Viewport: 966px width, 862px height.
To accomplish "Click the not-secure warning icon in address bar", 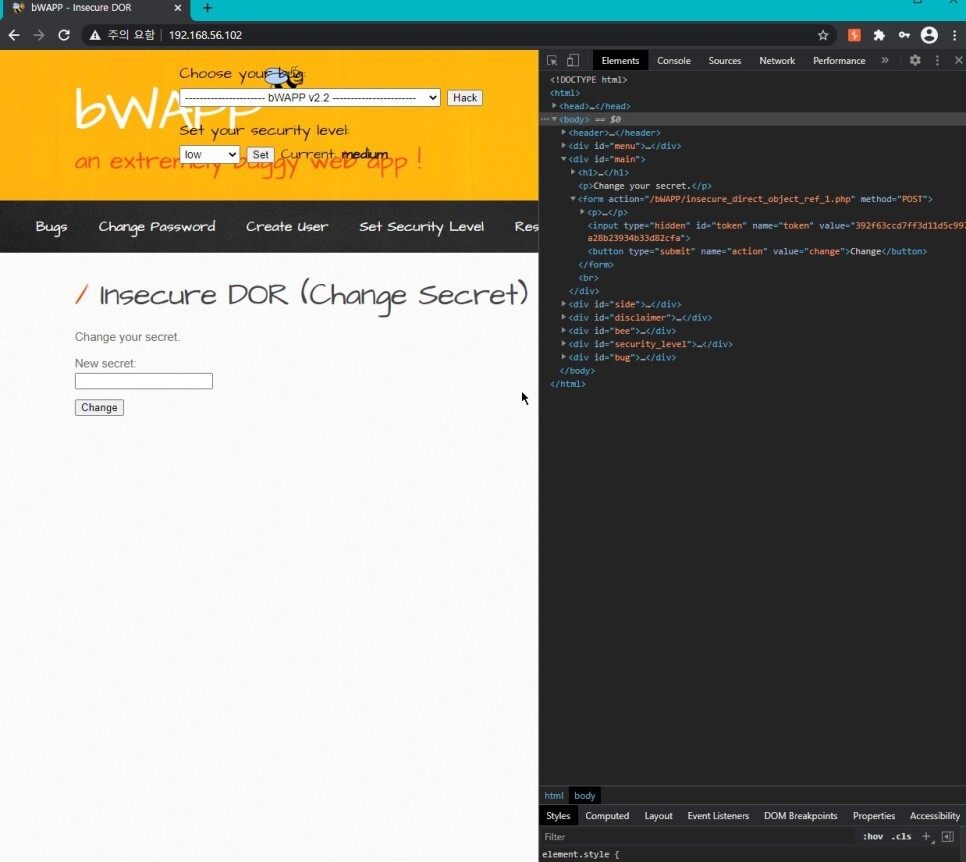I will (95, 35).
